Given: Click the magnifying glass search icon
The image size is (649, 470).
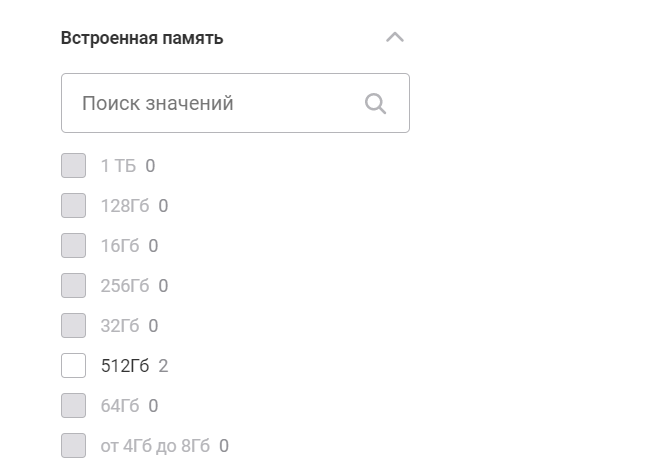Looking at the screenshot, I should [375, 103].
